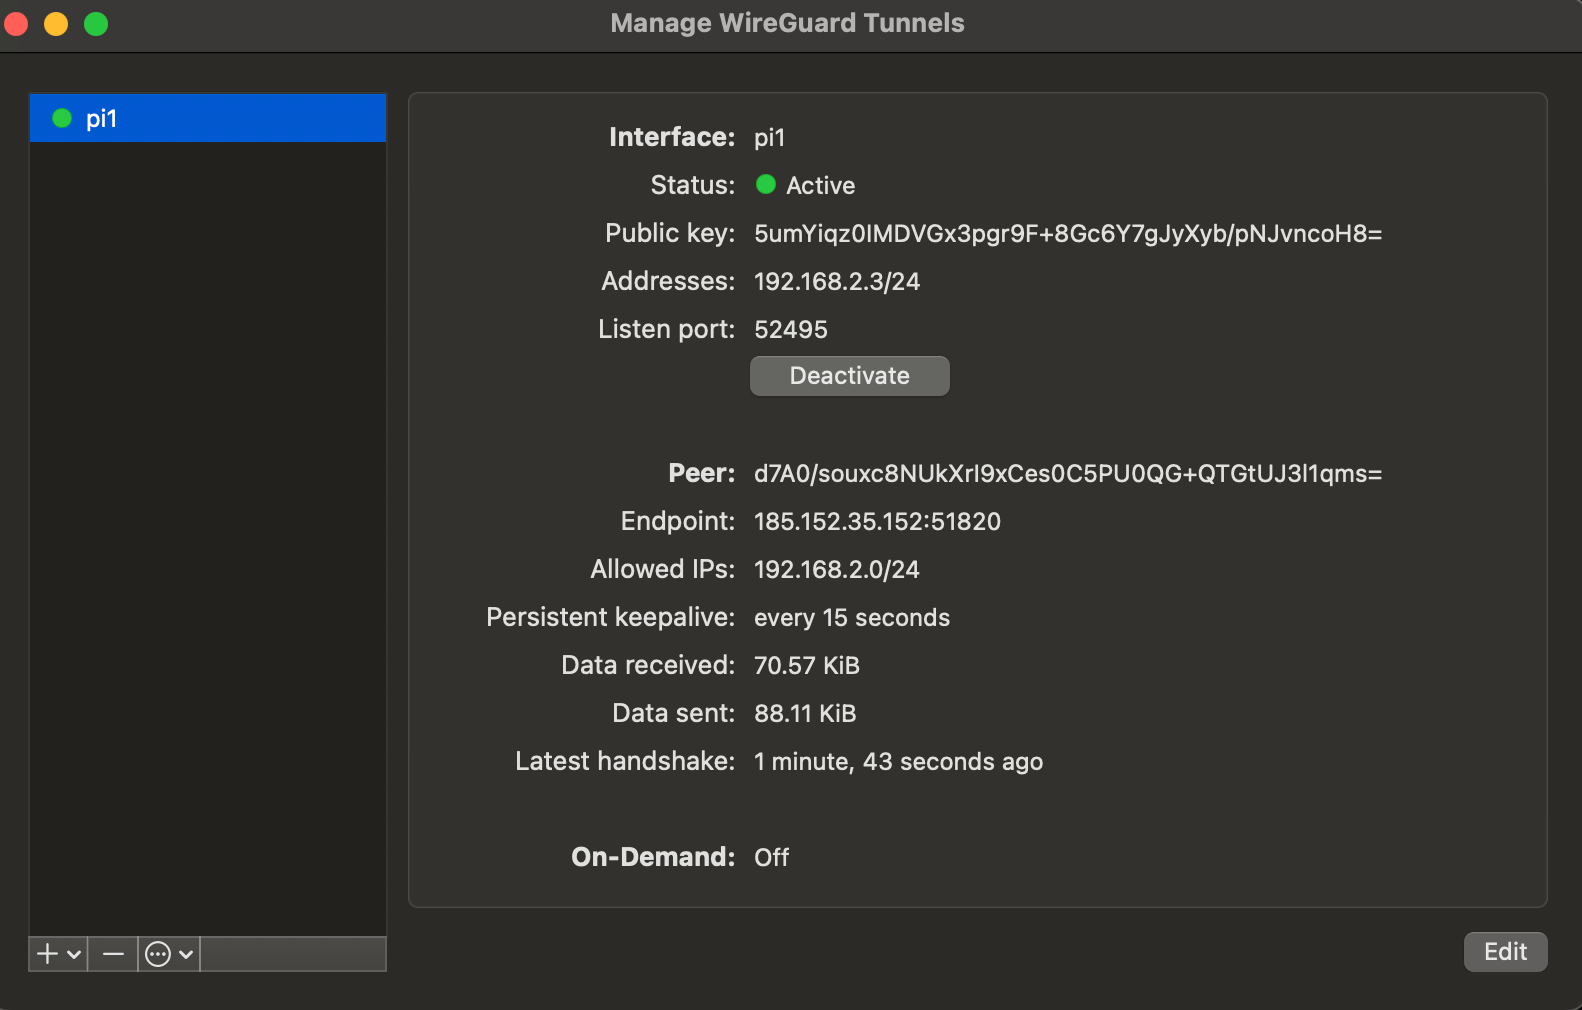The height and width of the screenshot is (1010, 1582).
Task: Click the interface public key value
Action: pos(1067,233)
